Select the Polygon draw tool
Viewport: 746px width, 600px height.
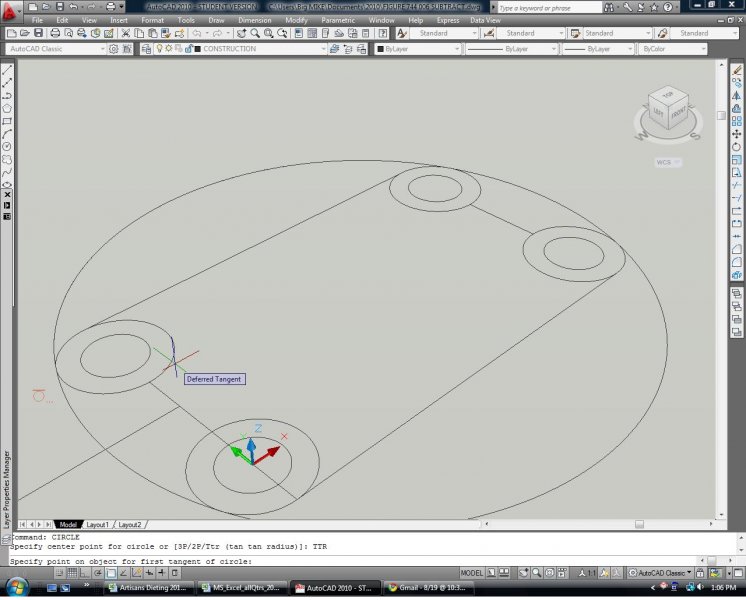point(7,108)
